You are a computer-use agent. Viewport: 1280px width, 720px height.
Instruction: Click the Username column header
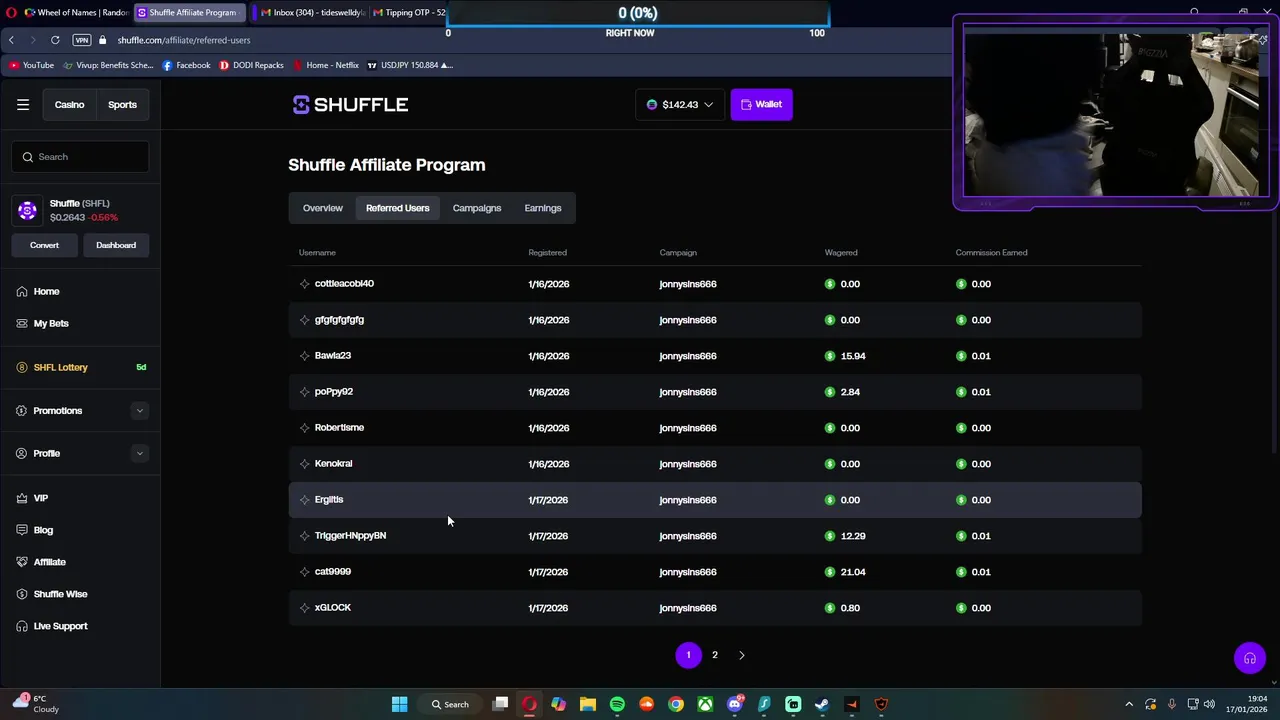coord(317,253)
